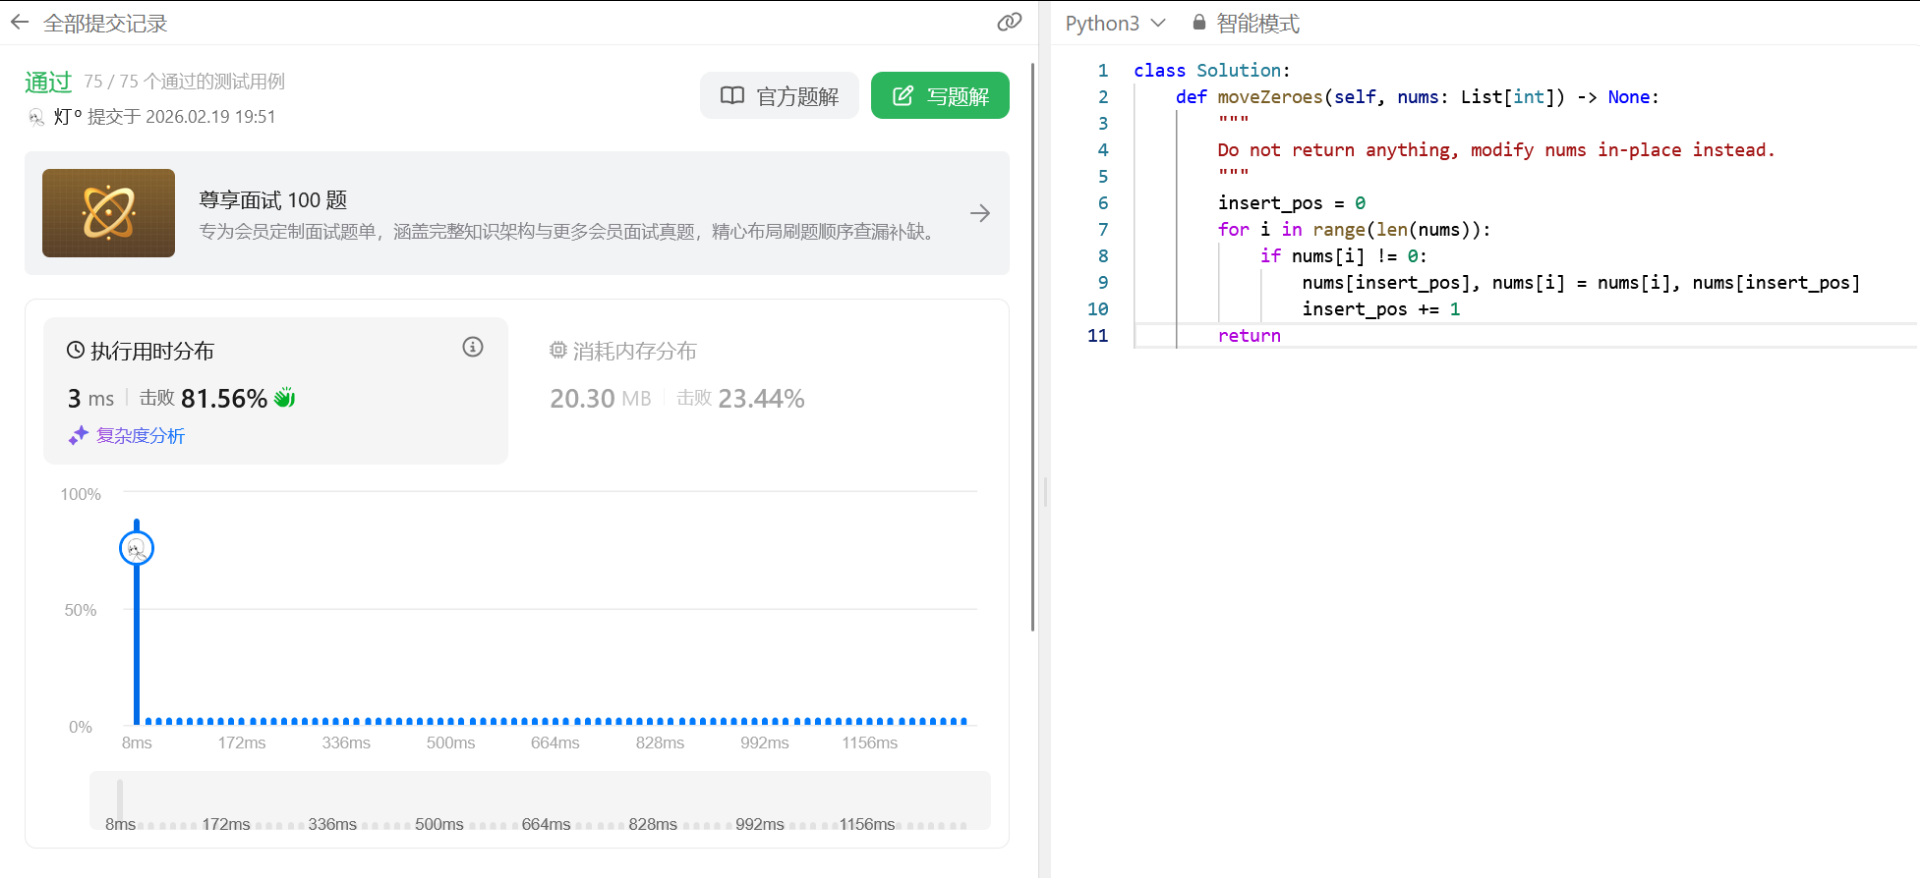Viewport: 1920px width, 878px height.
Task: Click the lock icon beside 智能模式
Action: pyautogui.click(x=1199, y=22)
